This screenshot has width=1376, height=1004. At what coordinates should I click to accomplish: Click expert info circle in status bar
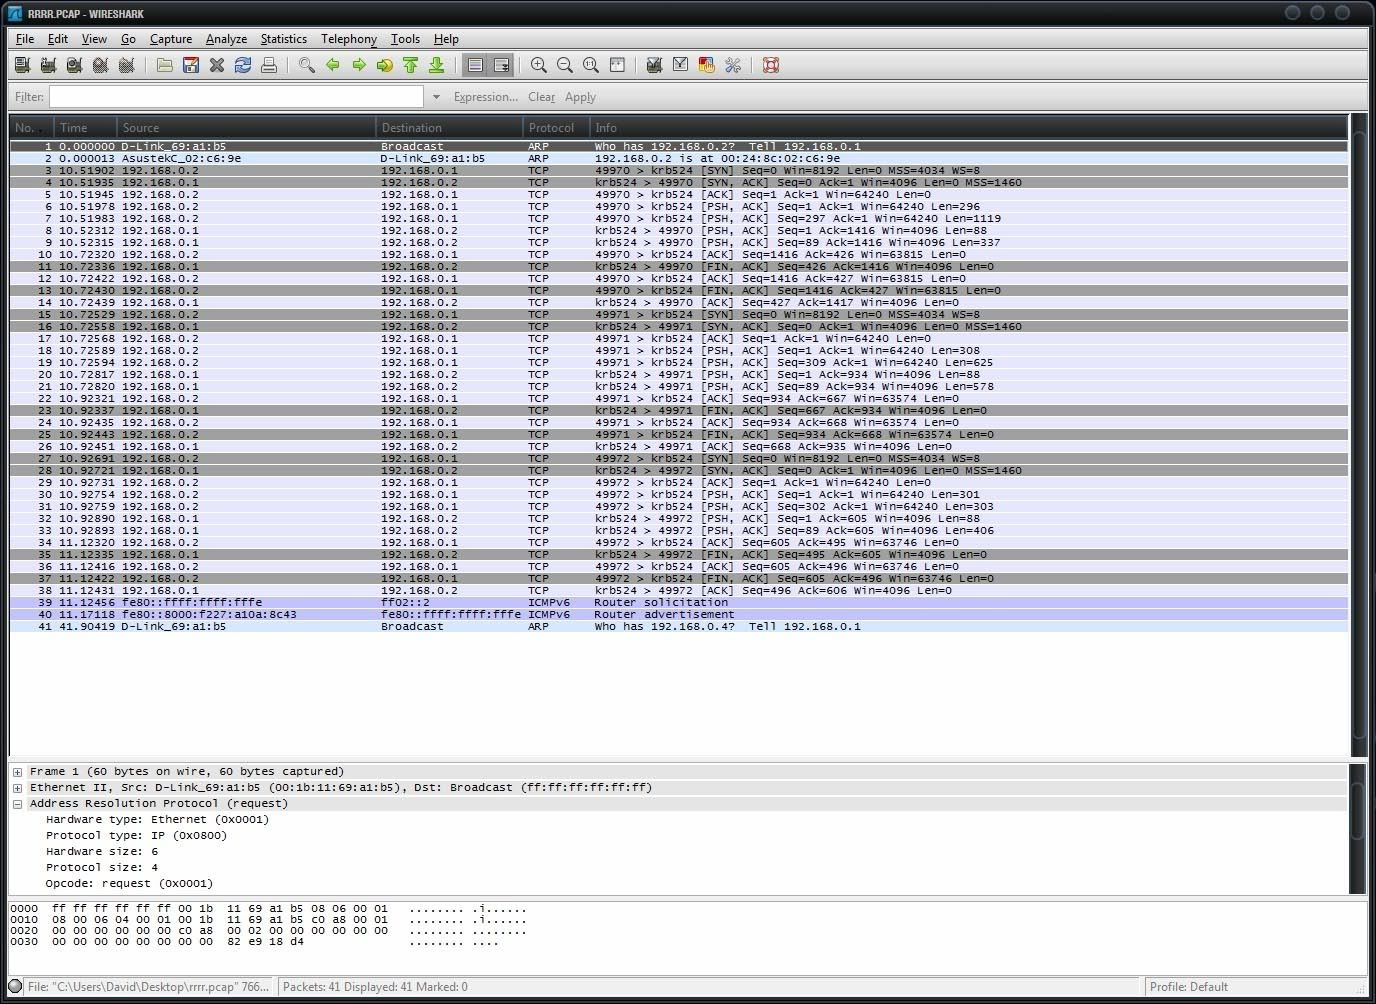(x=16, y=986)
